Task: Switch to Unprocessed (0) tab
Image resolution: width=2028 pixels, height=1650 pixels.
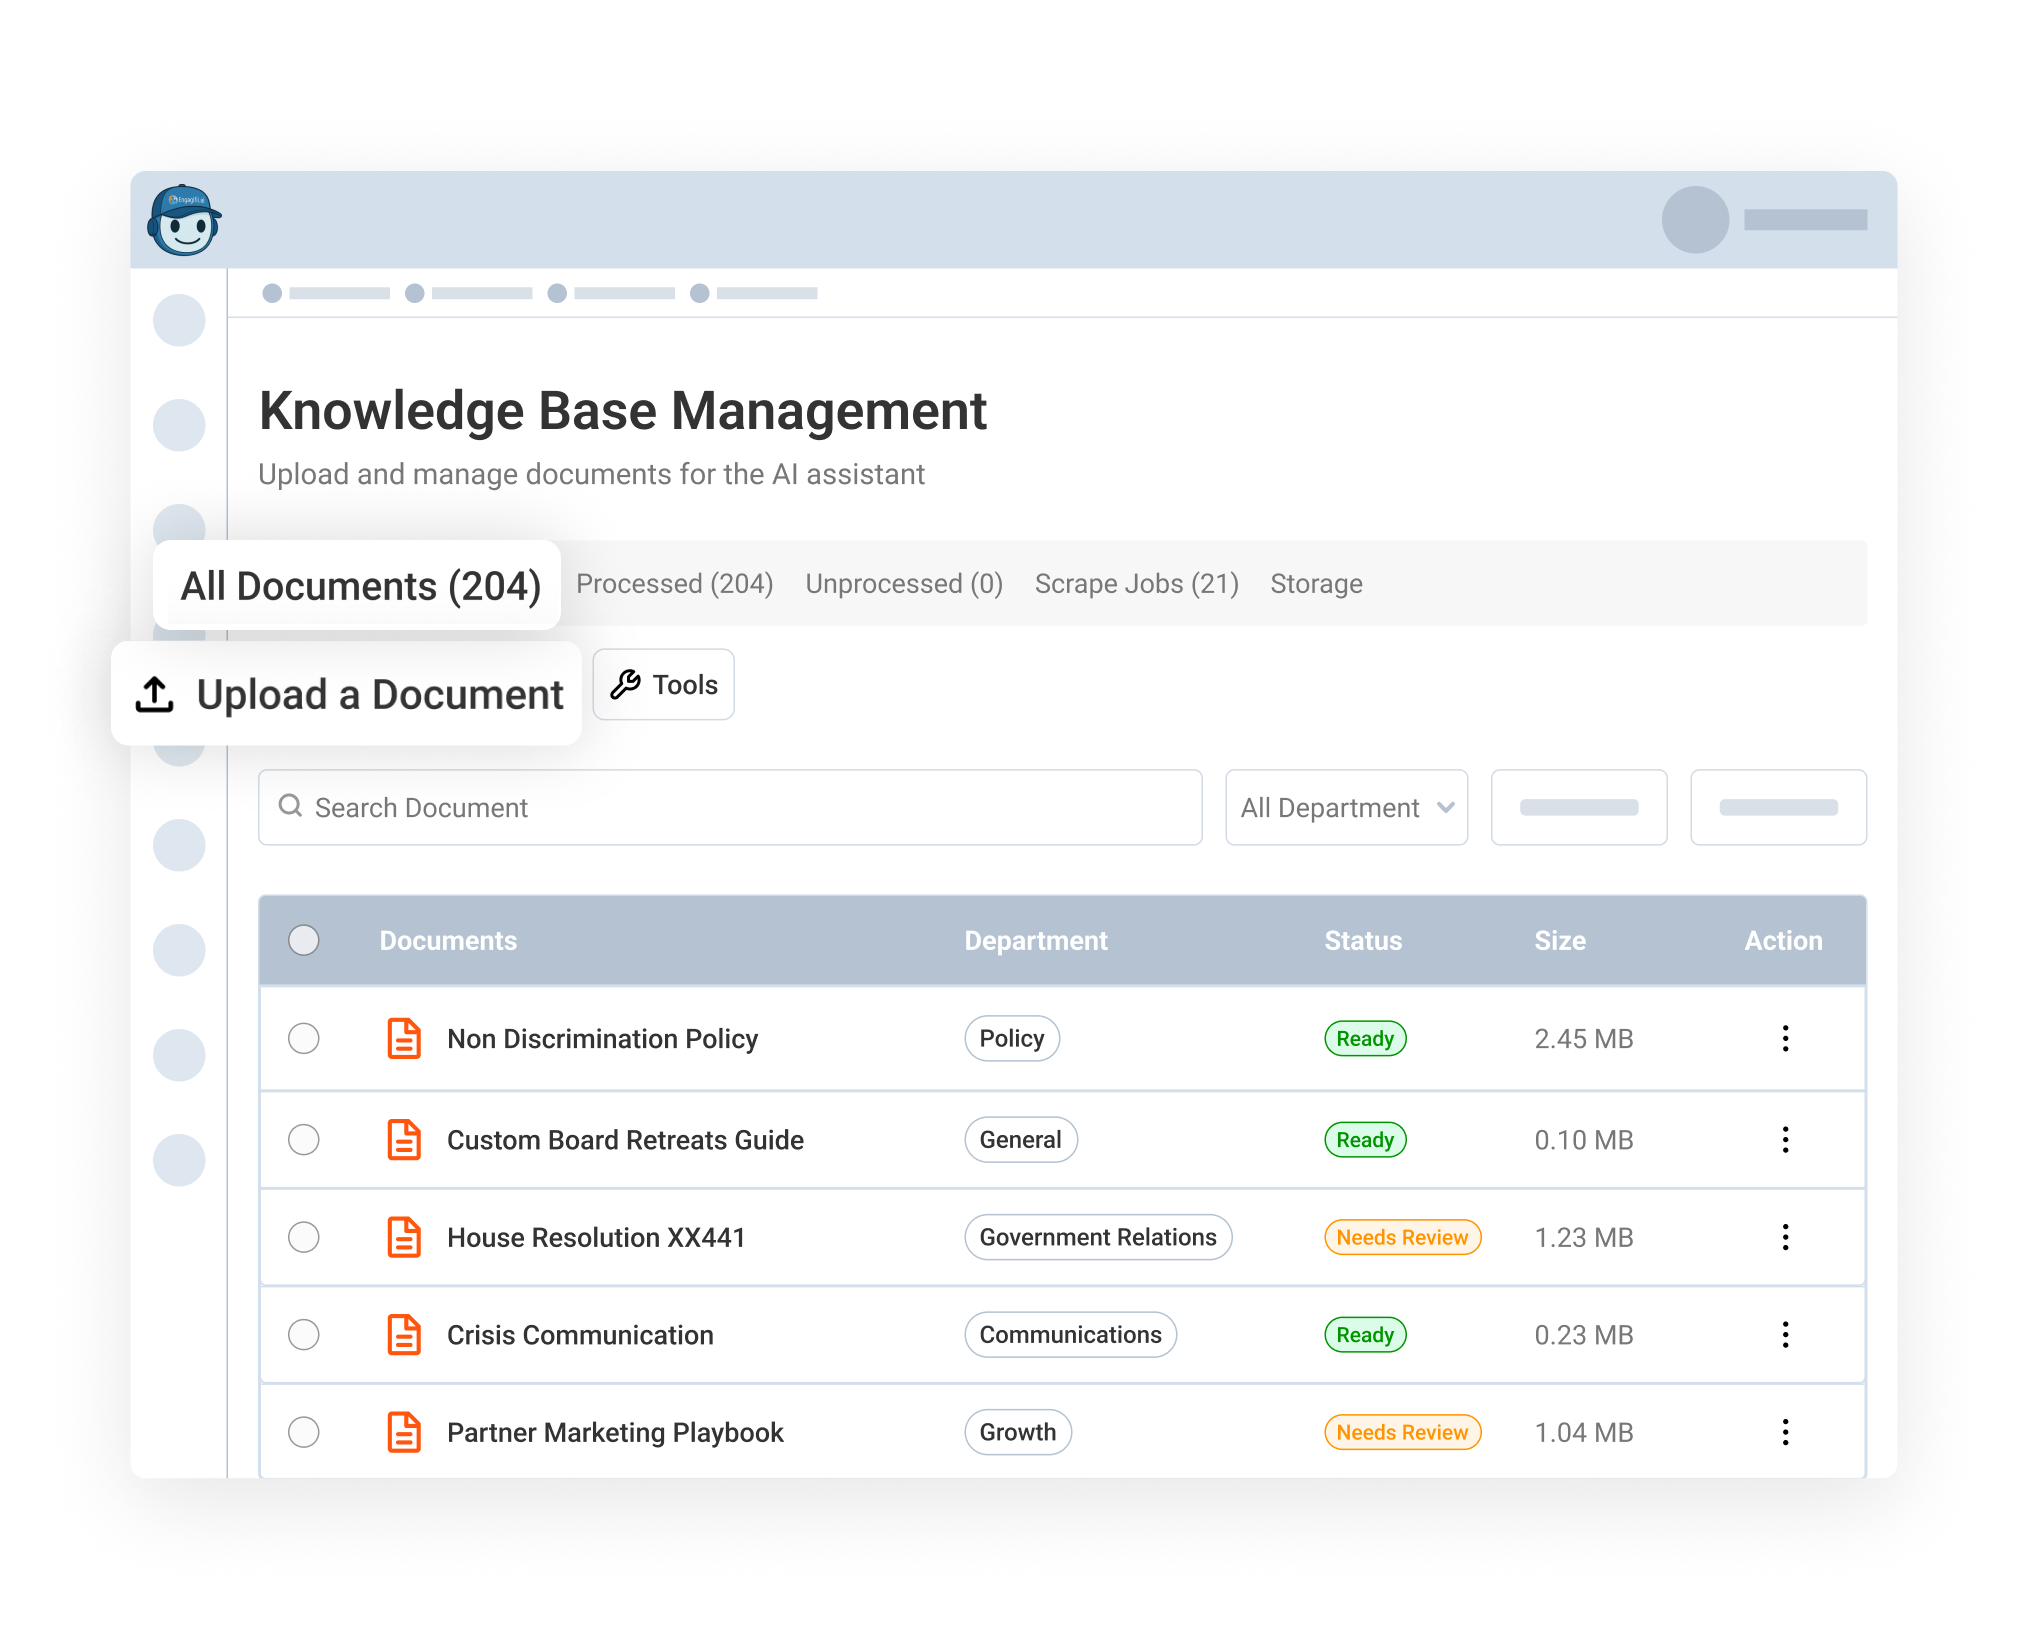Action: tap(904, 583)
